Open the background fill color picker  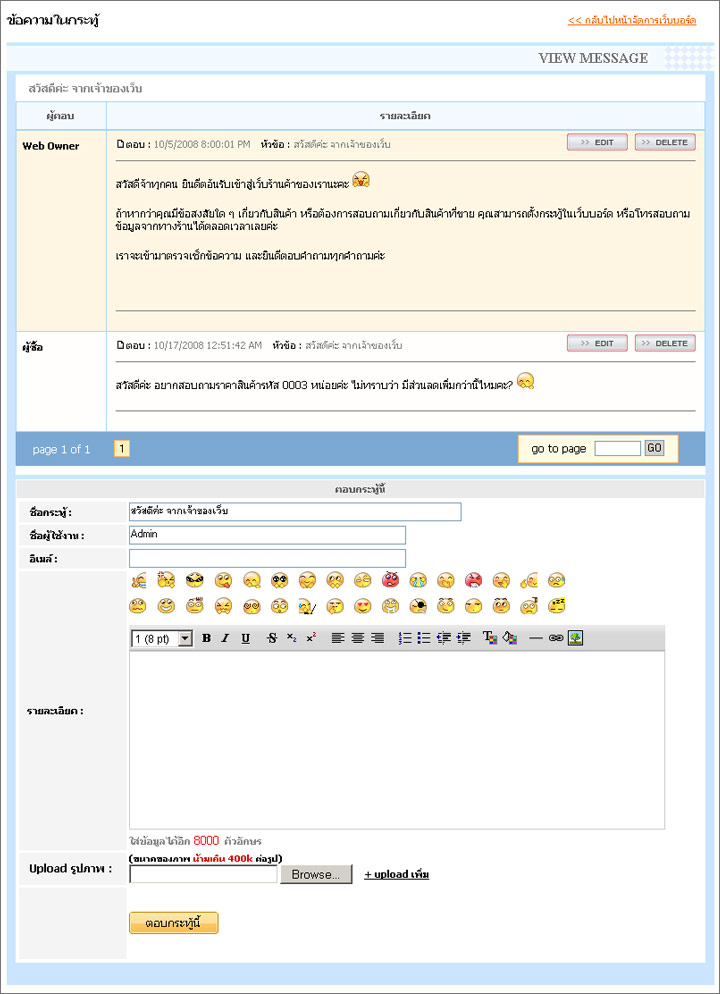pyautogui.click(x=510, y=638)
